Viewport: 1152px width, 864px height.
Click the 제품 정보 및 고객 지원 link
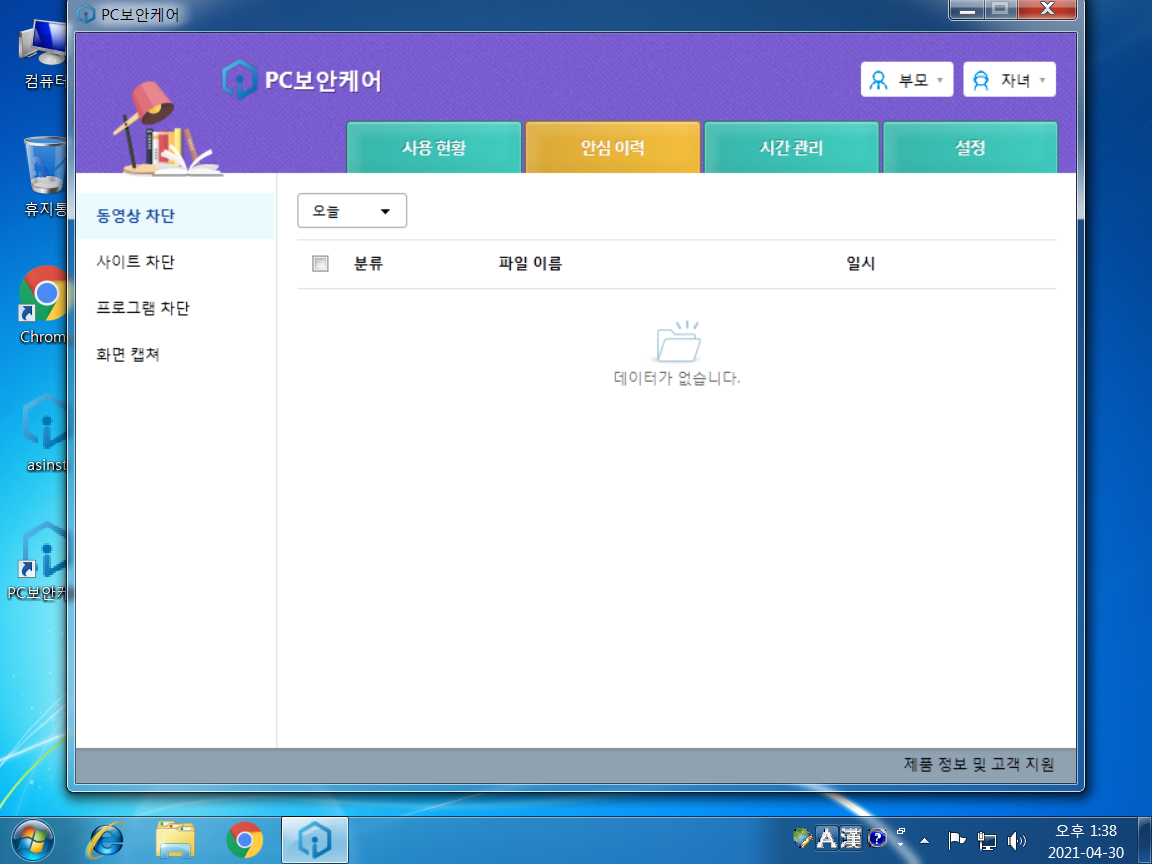point(979,764)
